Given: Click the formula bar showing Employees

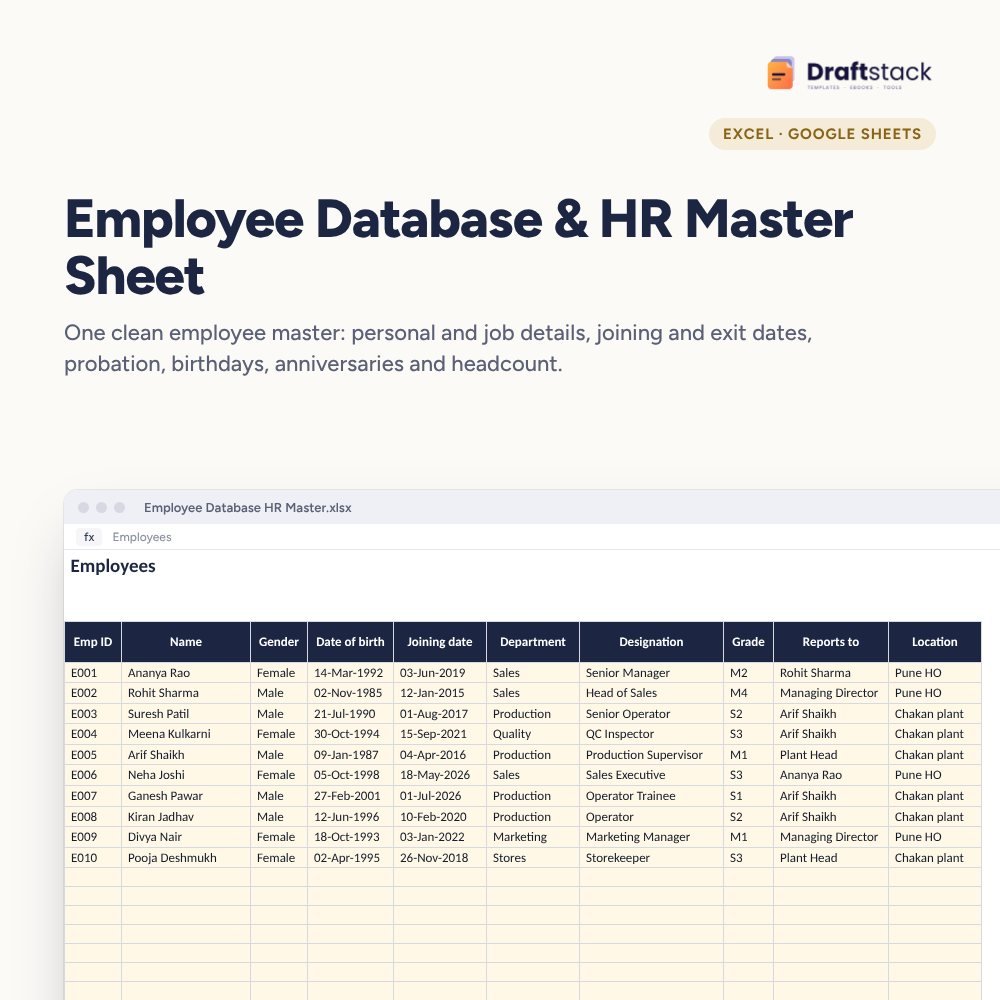Looking at the screenshot, I should click(142, 537).
